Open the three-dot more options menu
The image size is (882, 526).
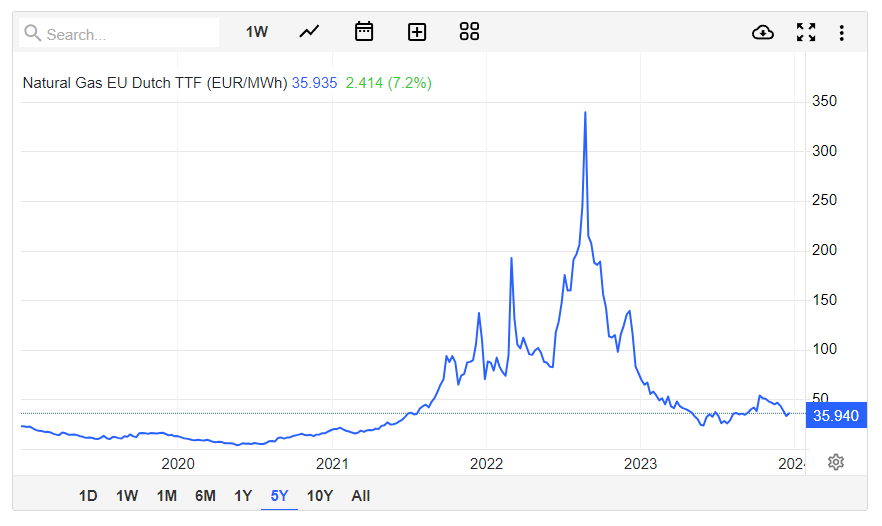click(x=842, y=33)
